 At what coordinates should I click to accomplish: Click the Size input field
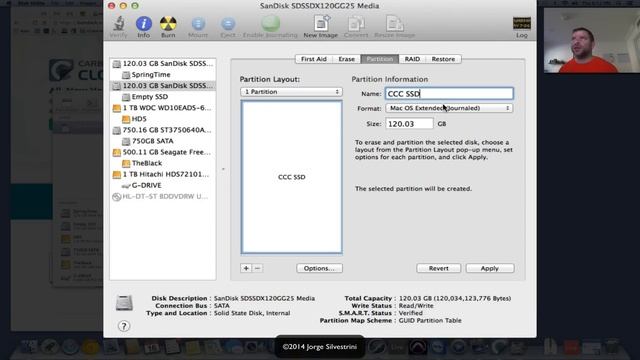coord(409,124)
